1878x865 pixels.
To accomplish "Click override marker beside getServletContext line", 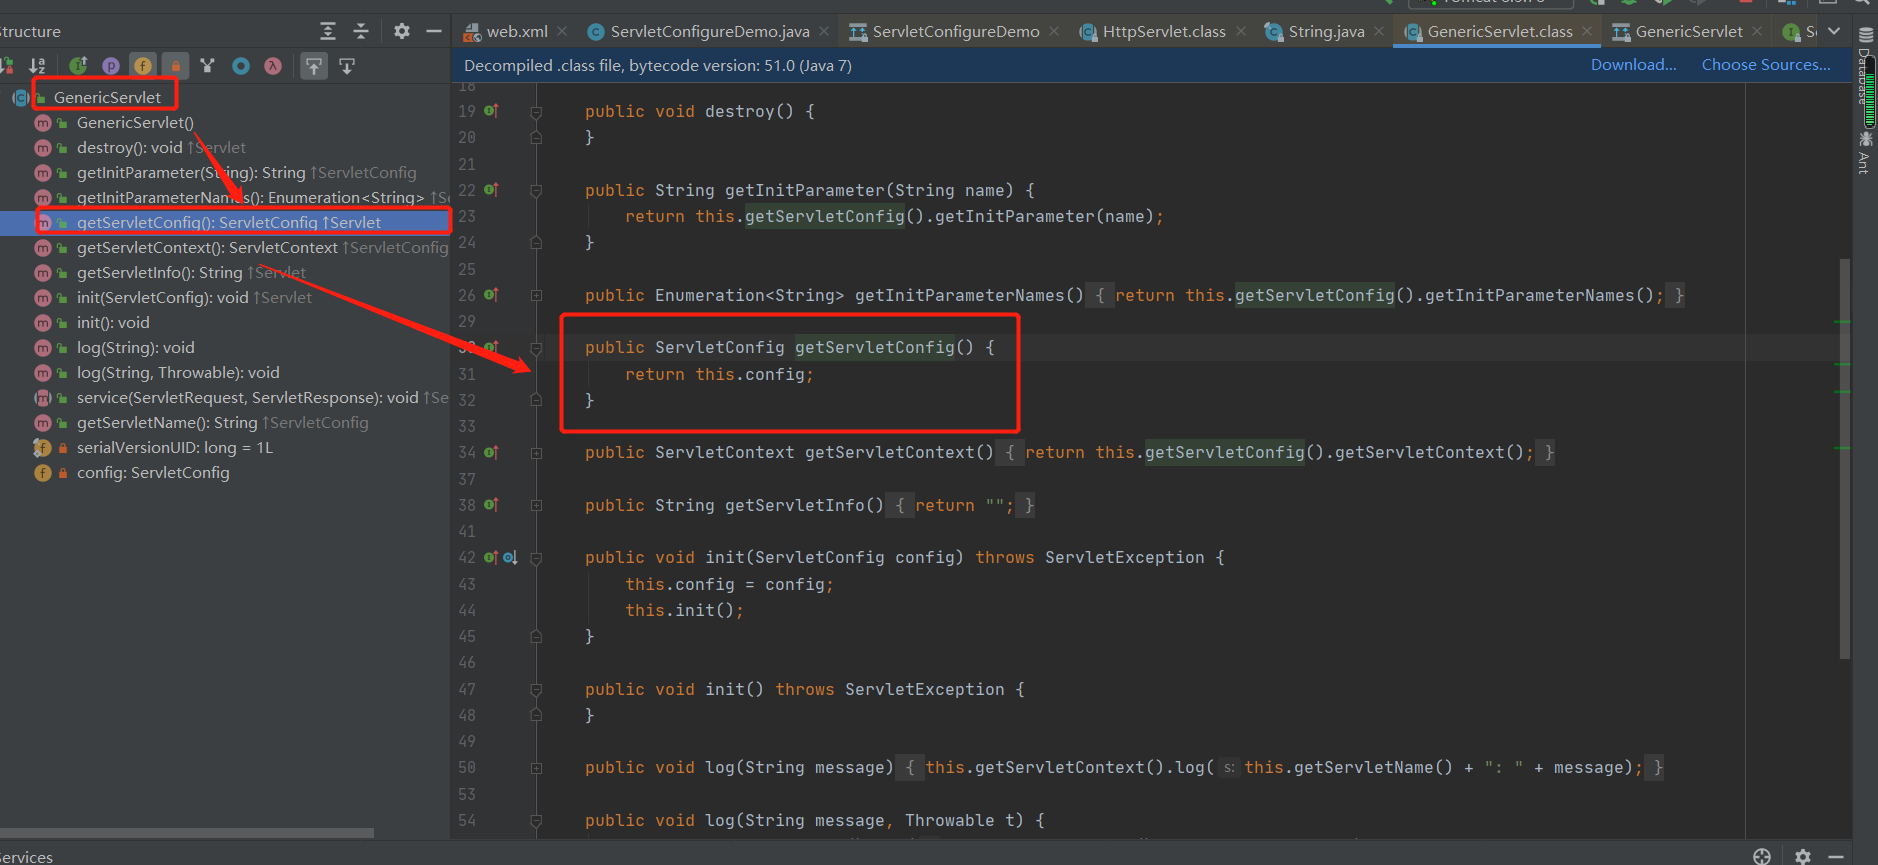I will (x=491, y=452).
